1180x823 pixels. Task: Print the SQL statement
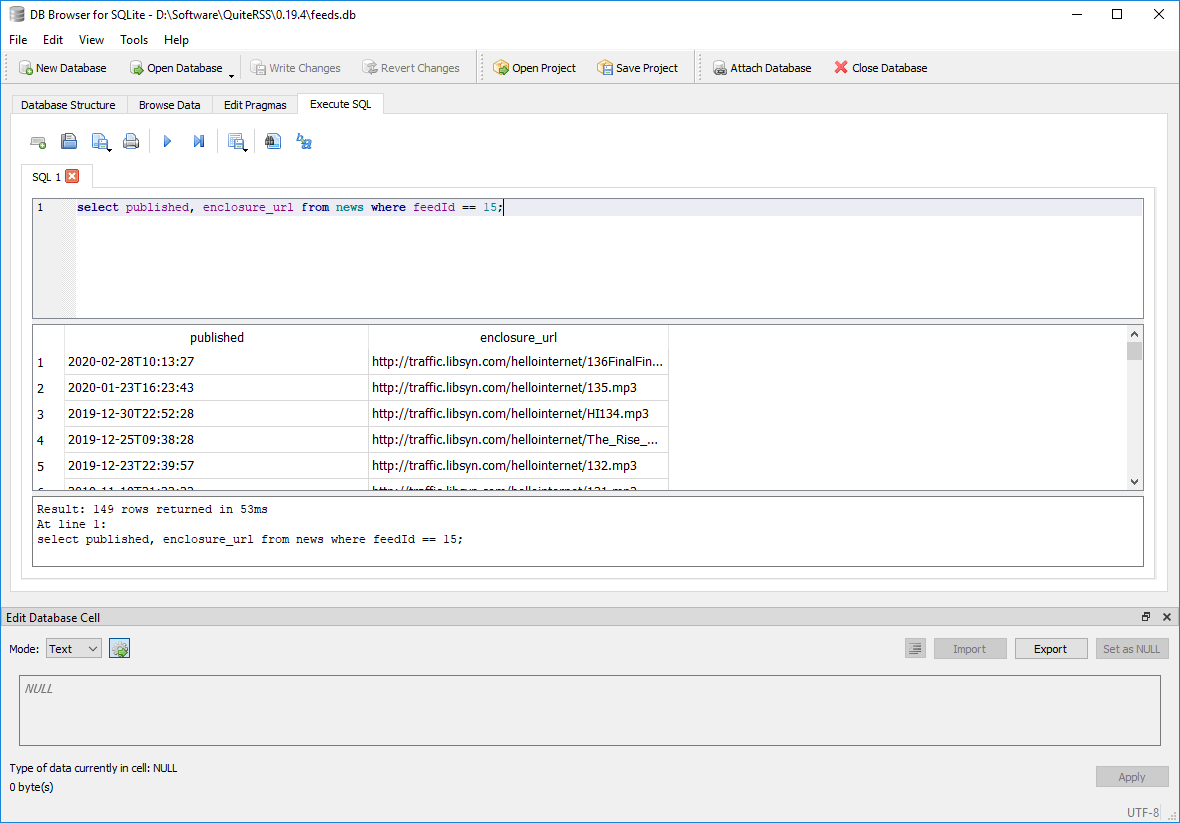point(131,141)
